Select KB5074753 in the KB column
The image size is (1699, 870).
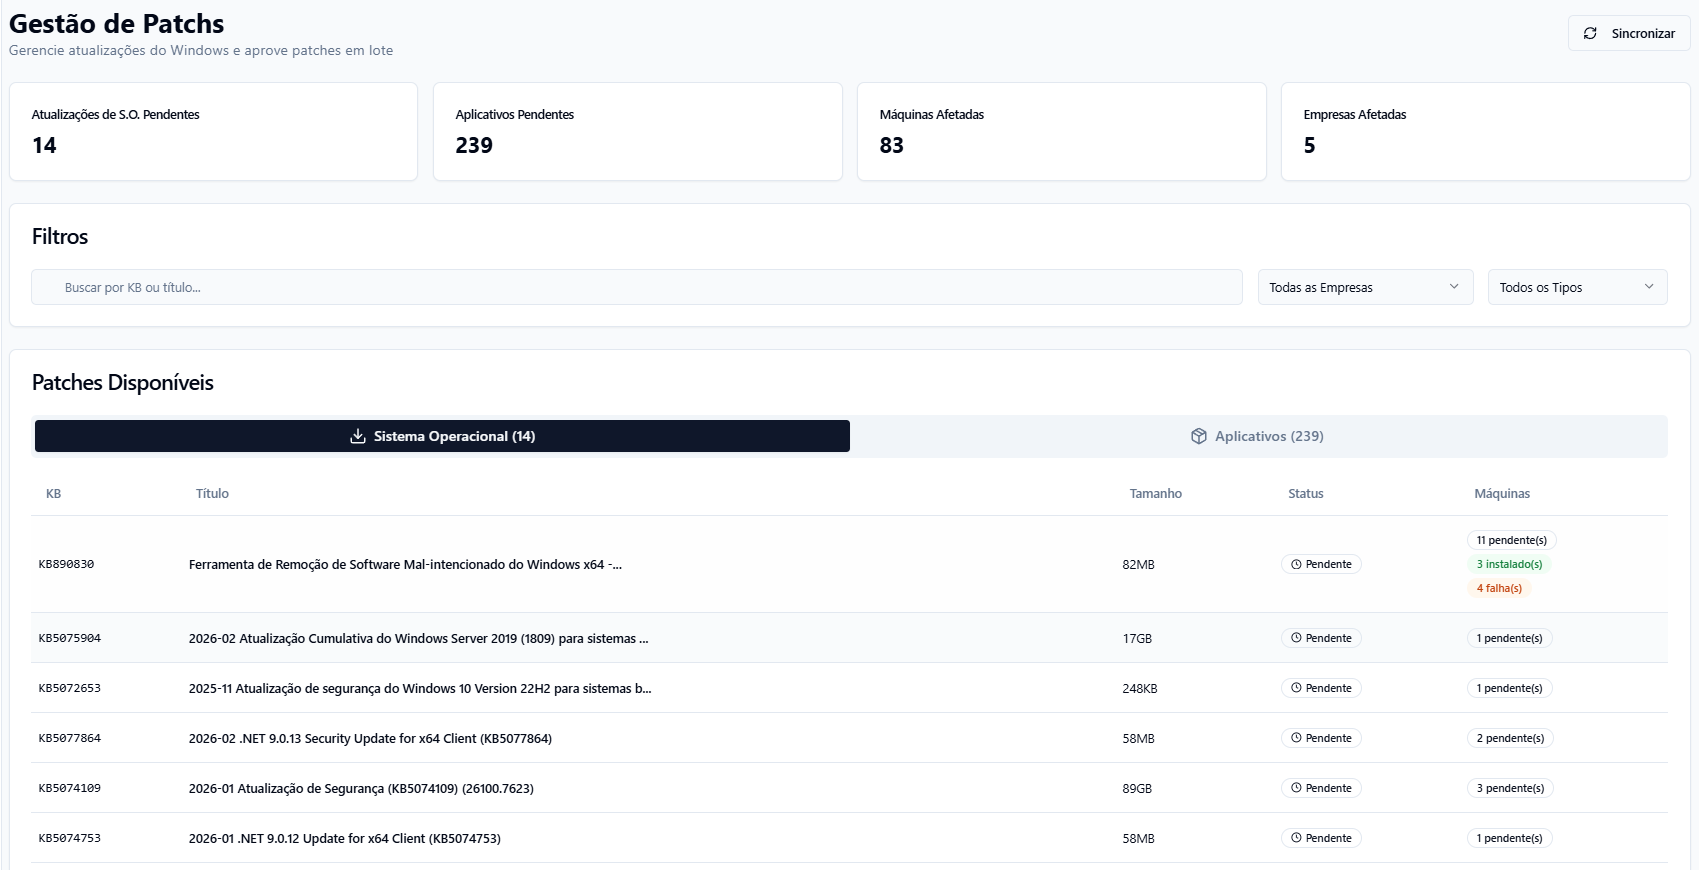point(70,839)
